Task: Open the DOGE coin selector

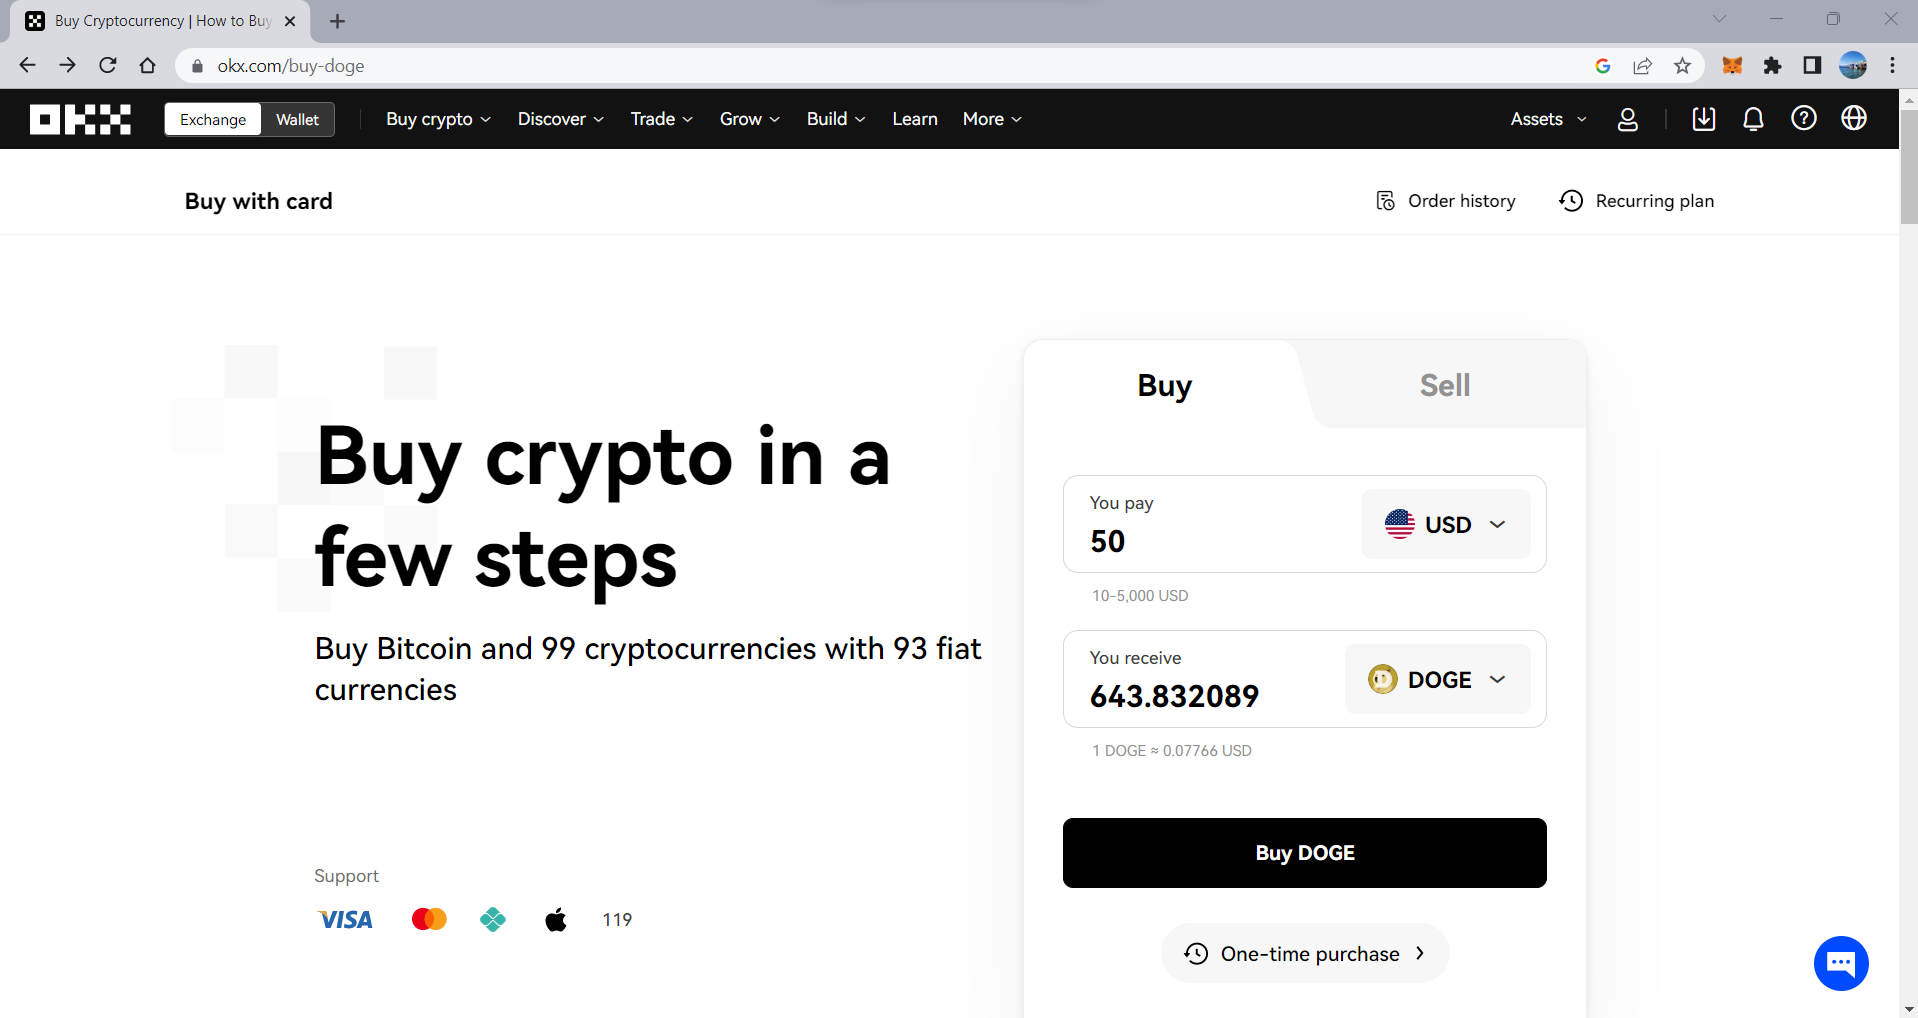Action: point(1437,680)
